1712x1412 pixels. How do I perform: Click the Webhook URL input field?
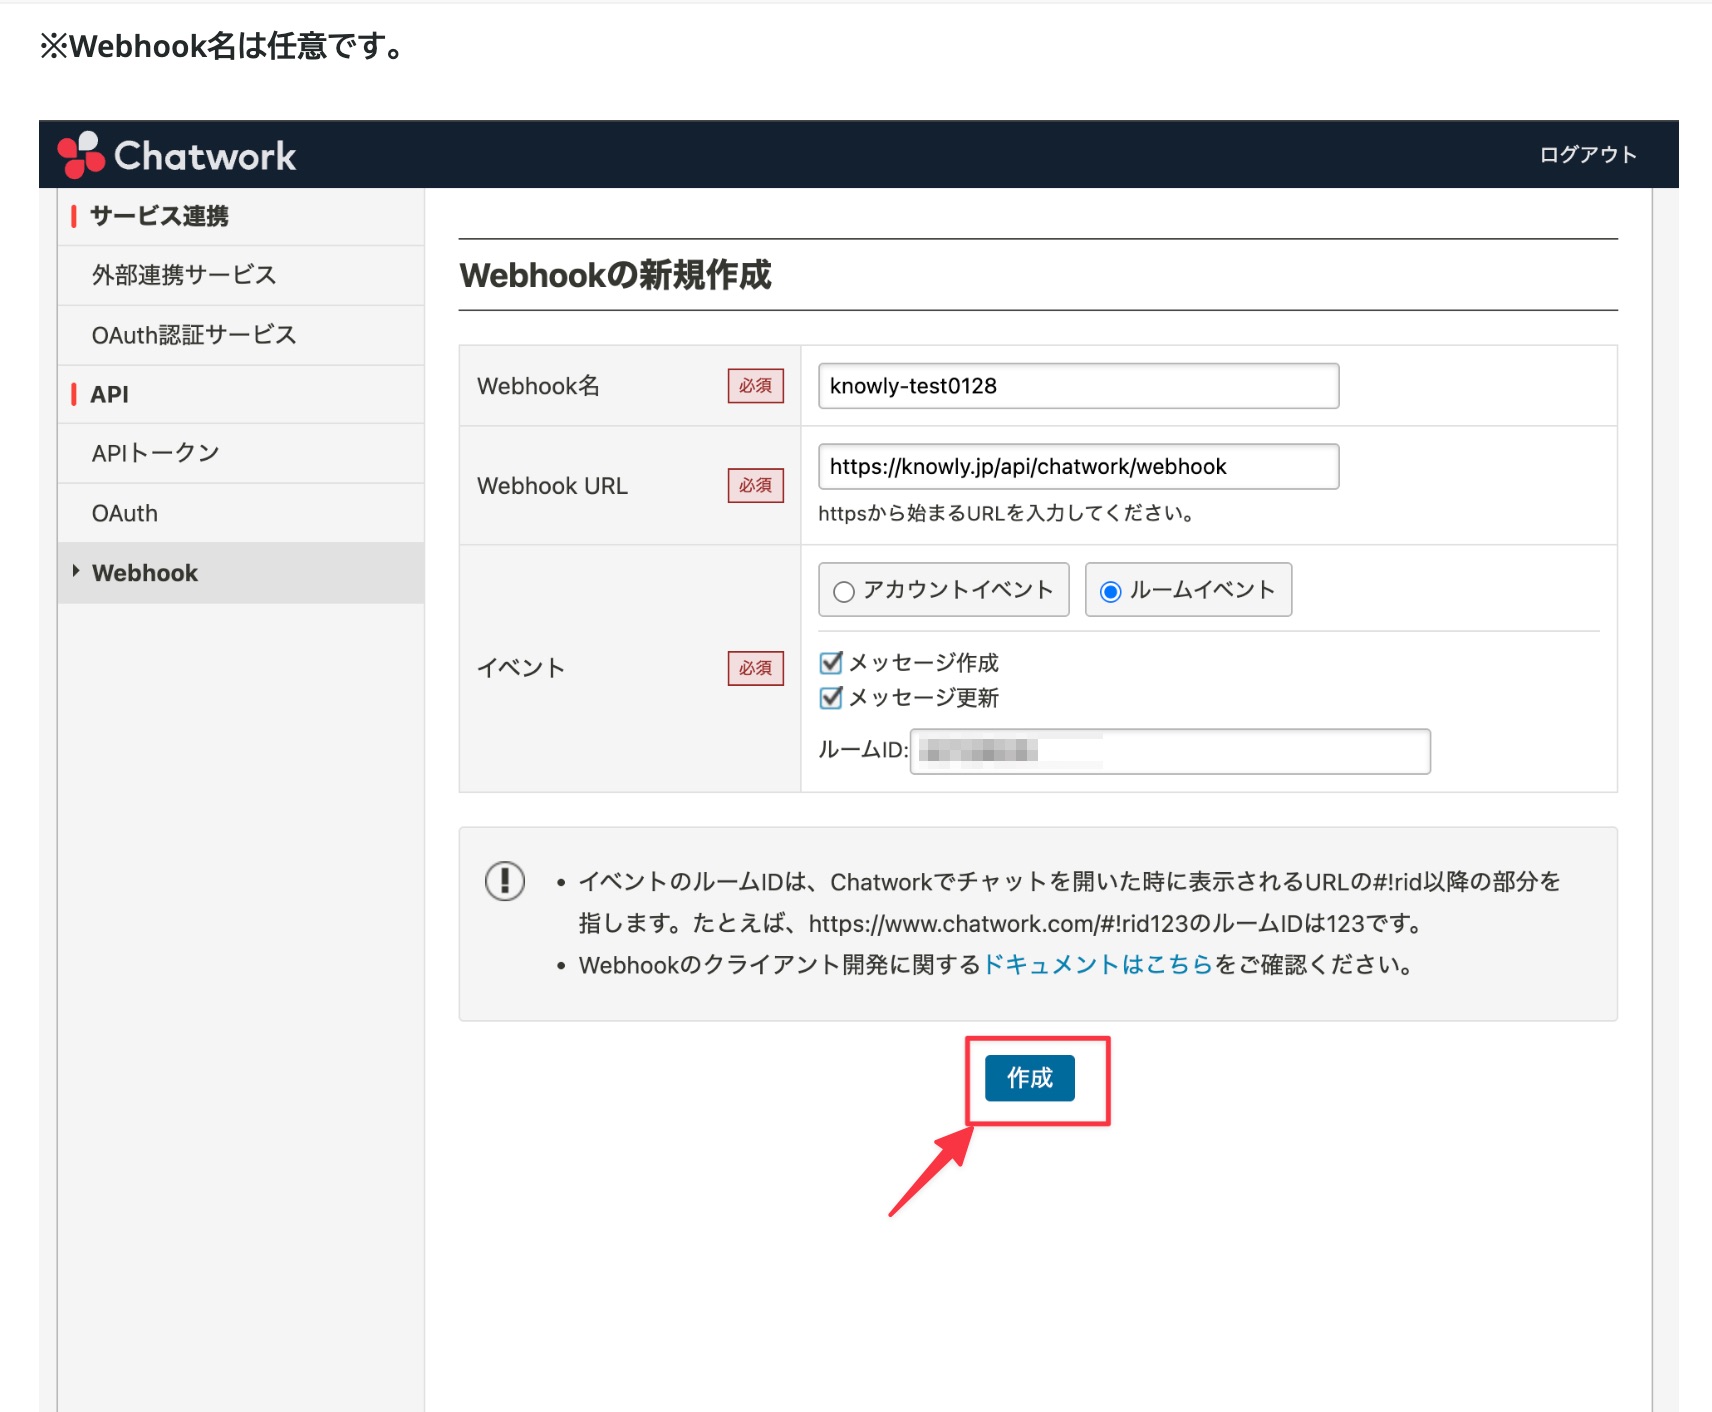point(1077,466)
